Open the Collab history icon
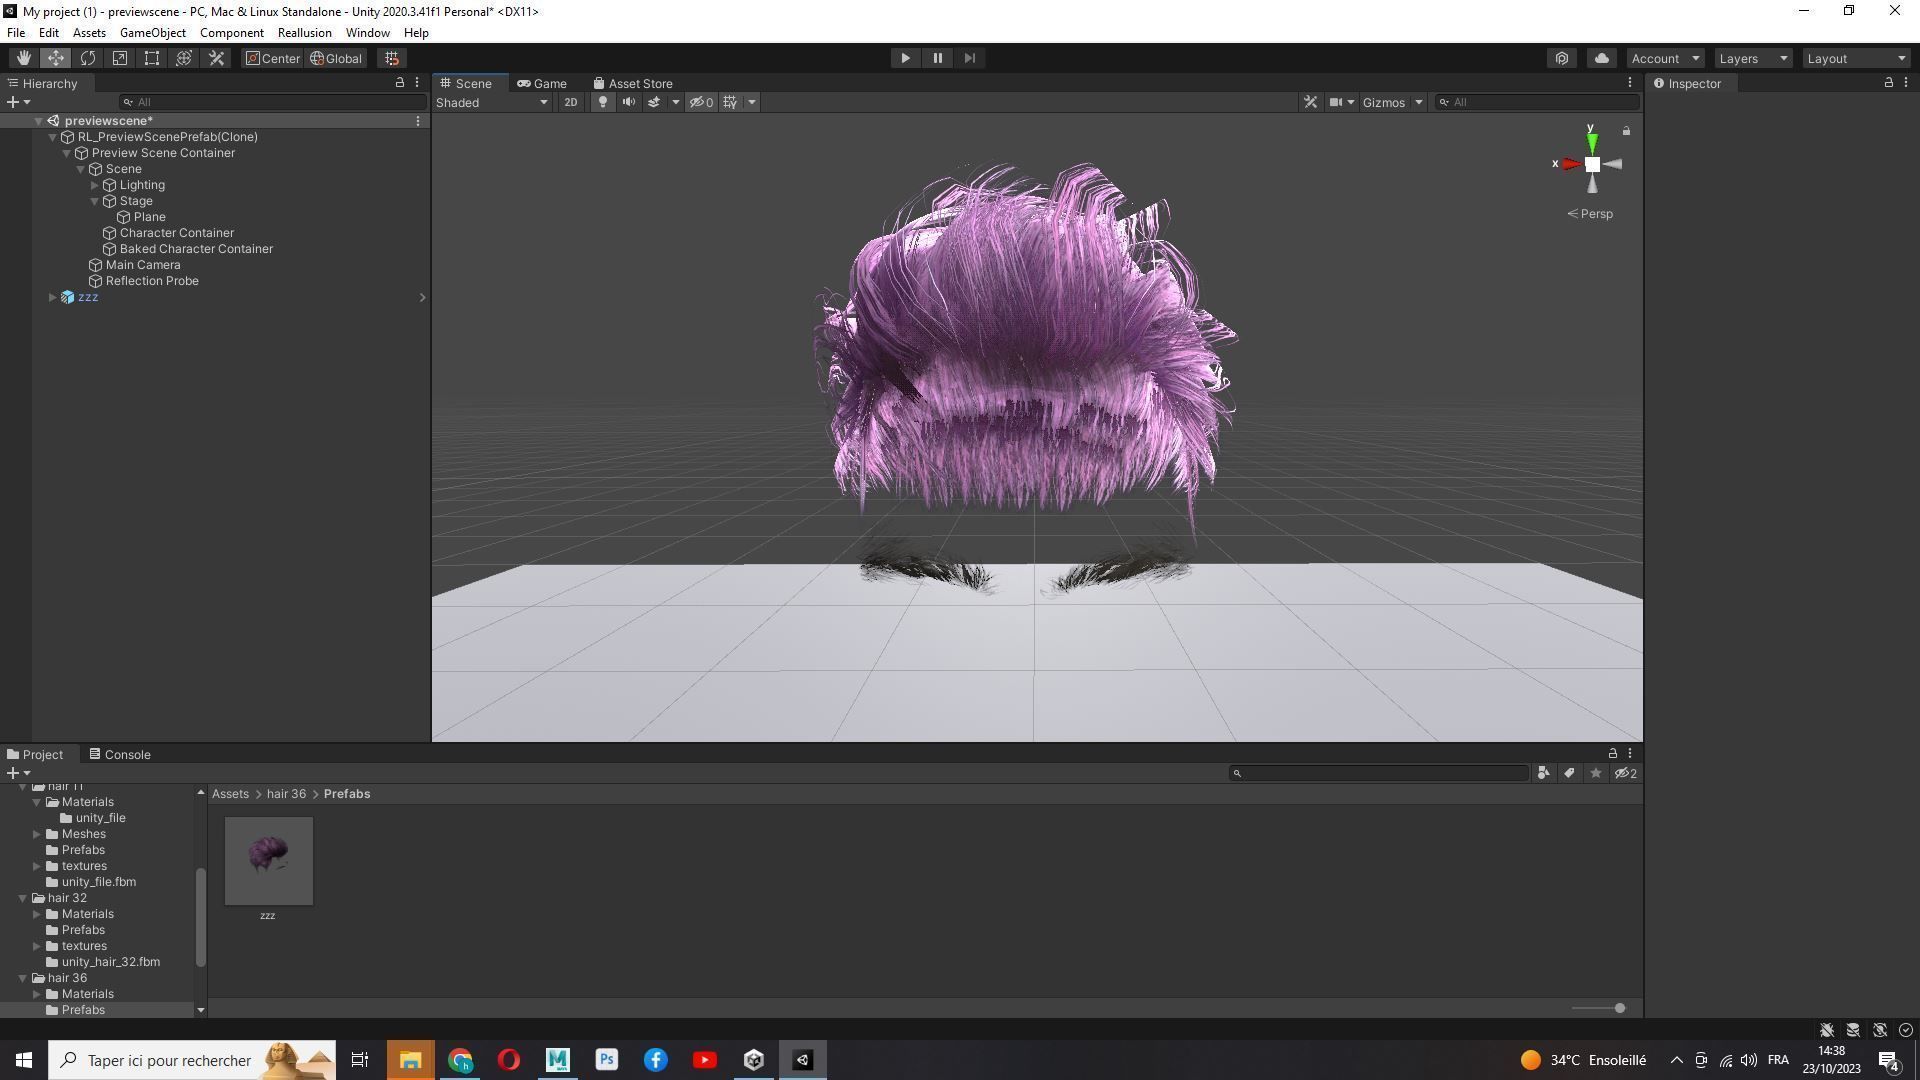This screenshot has width=1920, height=1080. pos(1562,58)
